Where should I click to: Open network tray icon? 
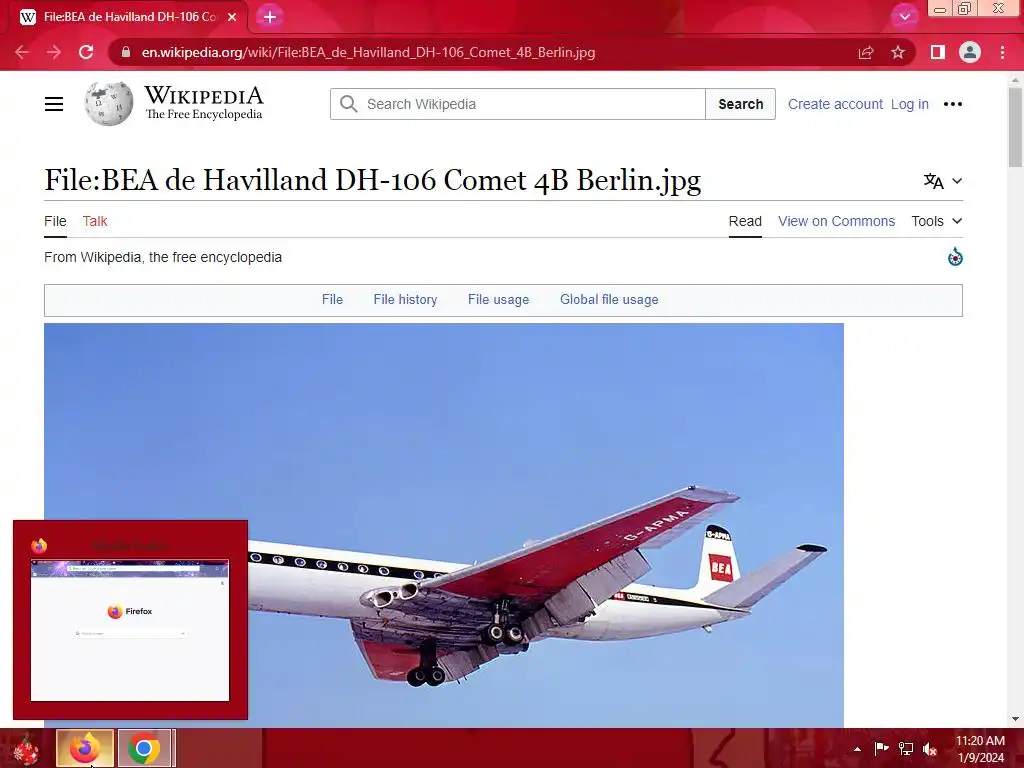906,749
